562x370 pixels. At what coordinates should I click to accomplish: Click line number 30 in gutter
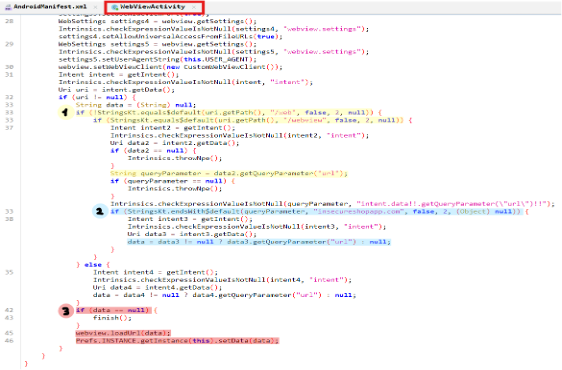point(9,67)
